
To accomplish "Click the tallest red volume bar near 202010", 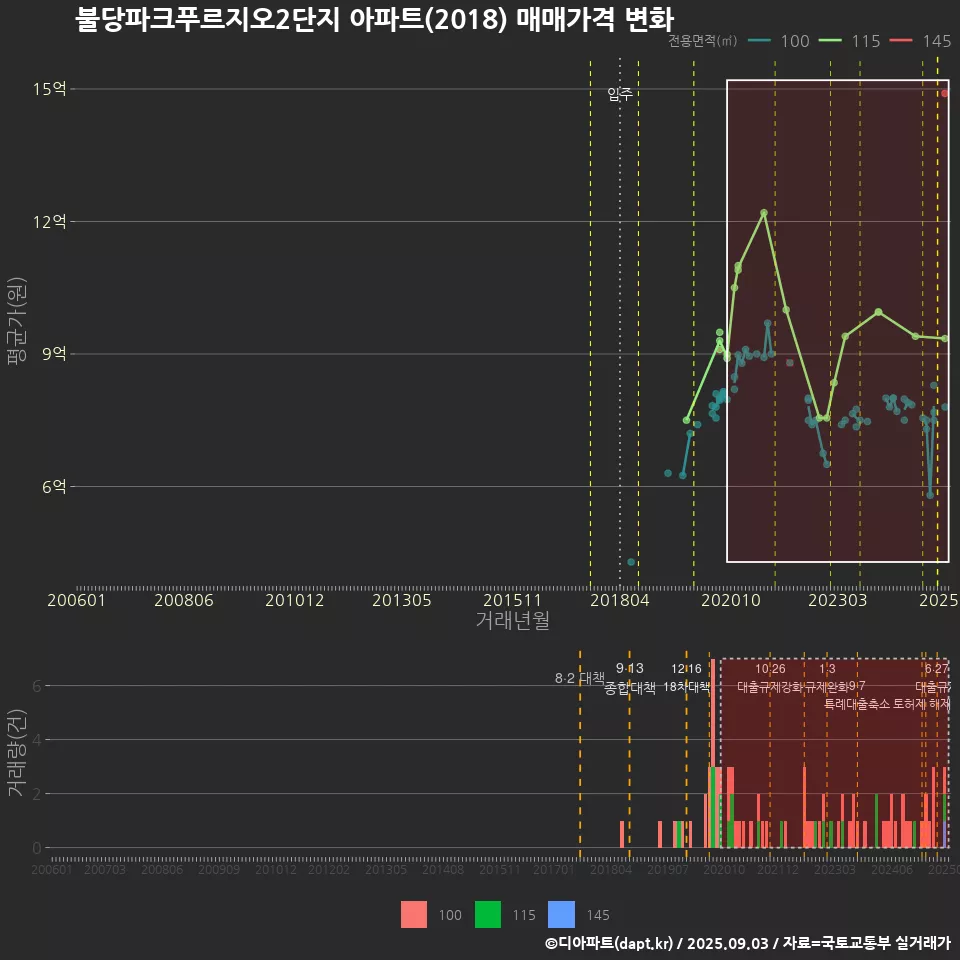I will [713, 713].
